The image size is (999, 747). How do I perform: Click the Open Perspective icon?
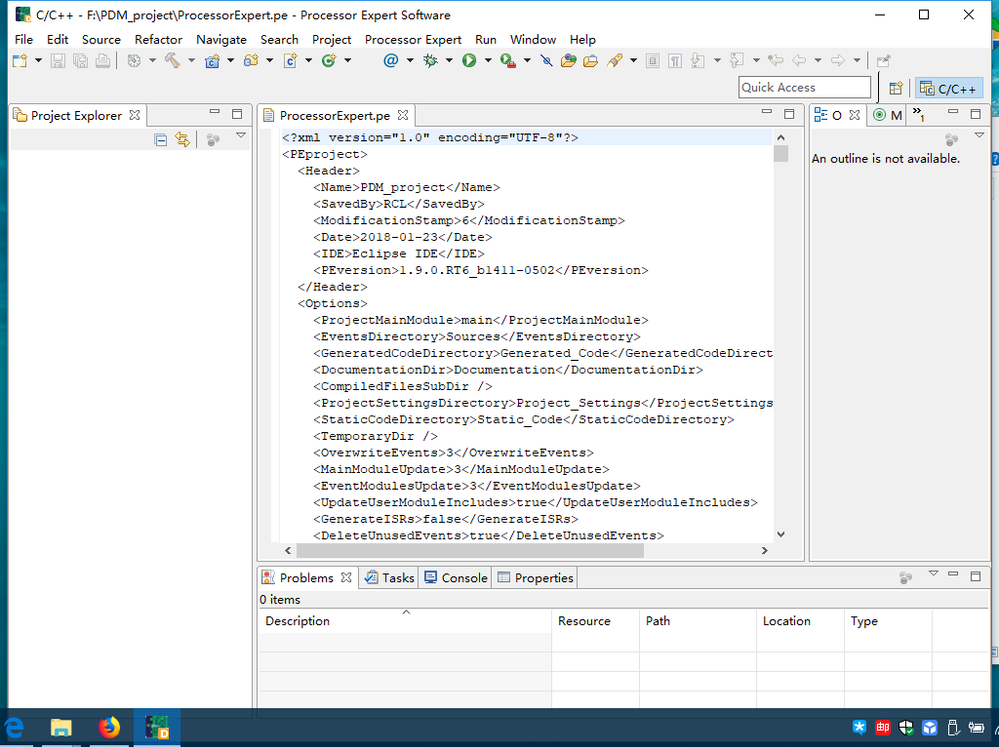click(x=896, y=88)
